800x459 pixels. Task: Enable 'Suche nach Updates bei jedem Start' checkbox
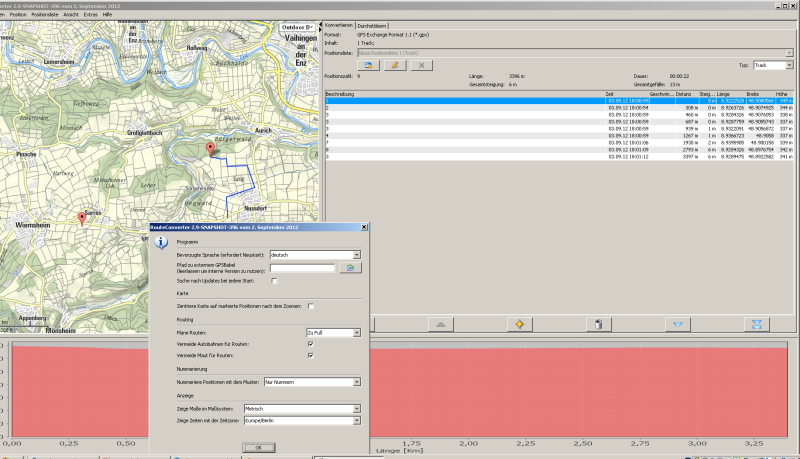[x=273, y=281]
